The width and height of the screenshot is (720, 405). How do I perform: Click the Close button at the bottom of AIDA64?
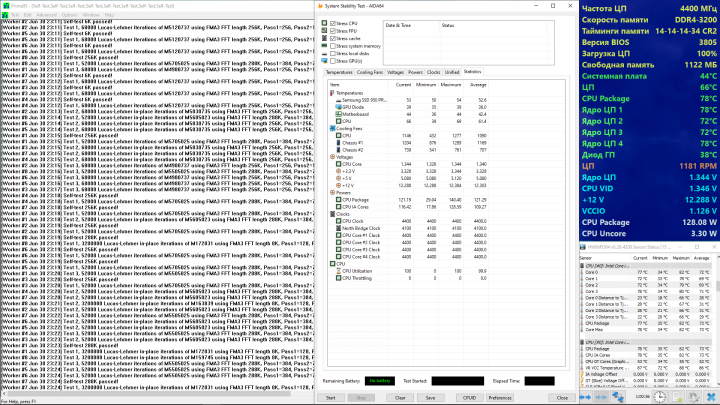(562, 398)
